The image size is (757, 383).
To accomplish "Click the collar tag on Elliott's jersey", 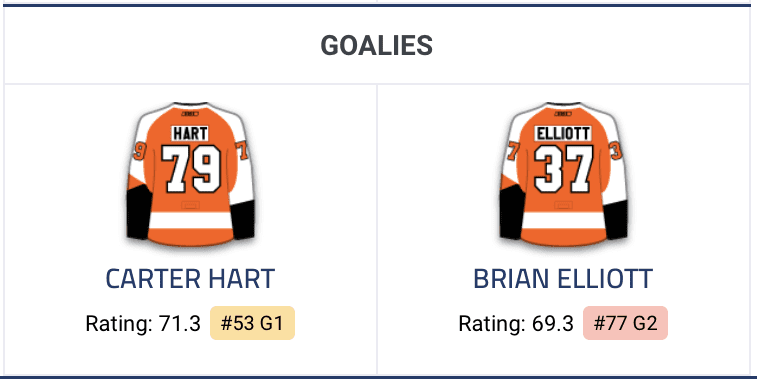I will (563, 114).
